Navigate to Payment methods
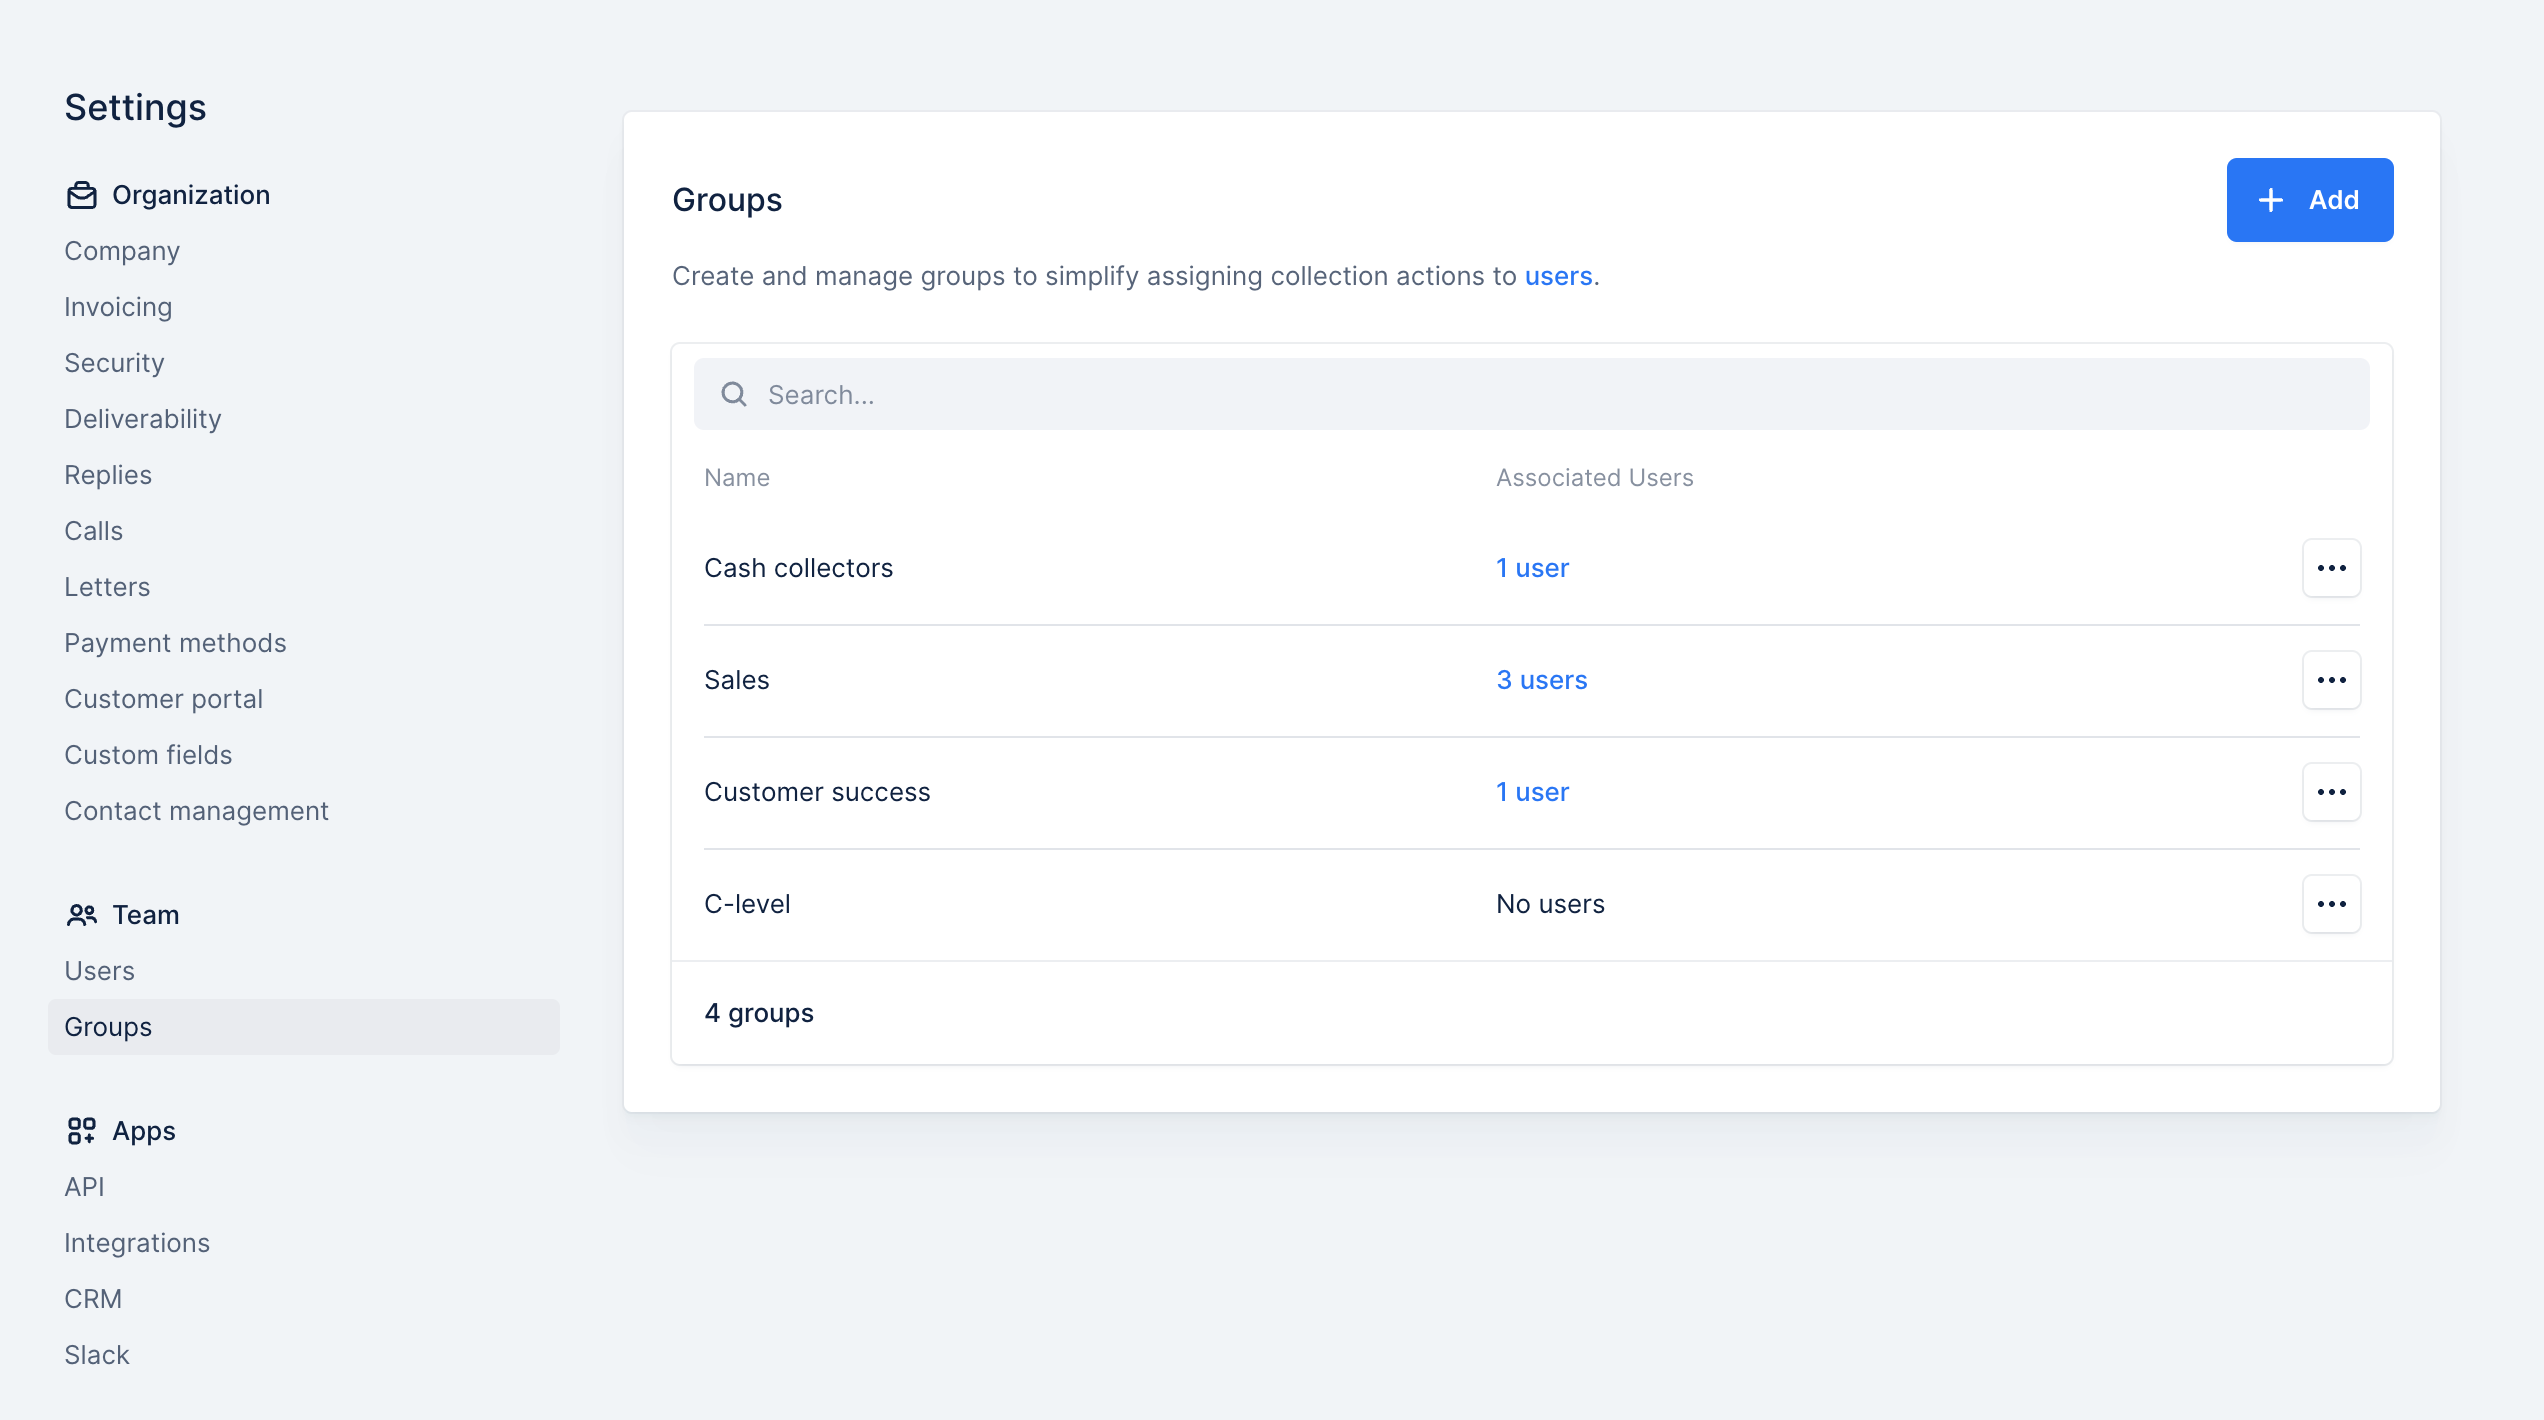This screenshot has width=2544, height=1420. pos(175,643)
